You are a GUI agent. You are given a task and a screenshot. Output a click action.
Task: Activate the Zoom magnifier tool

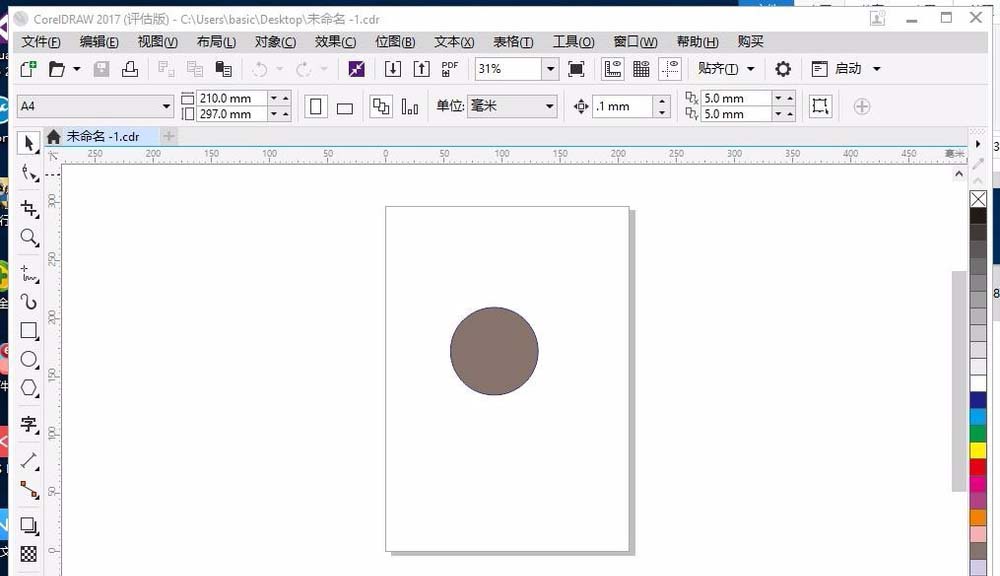coord(29,238)
